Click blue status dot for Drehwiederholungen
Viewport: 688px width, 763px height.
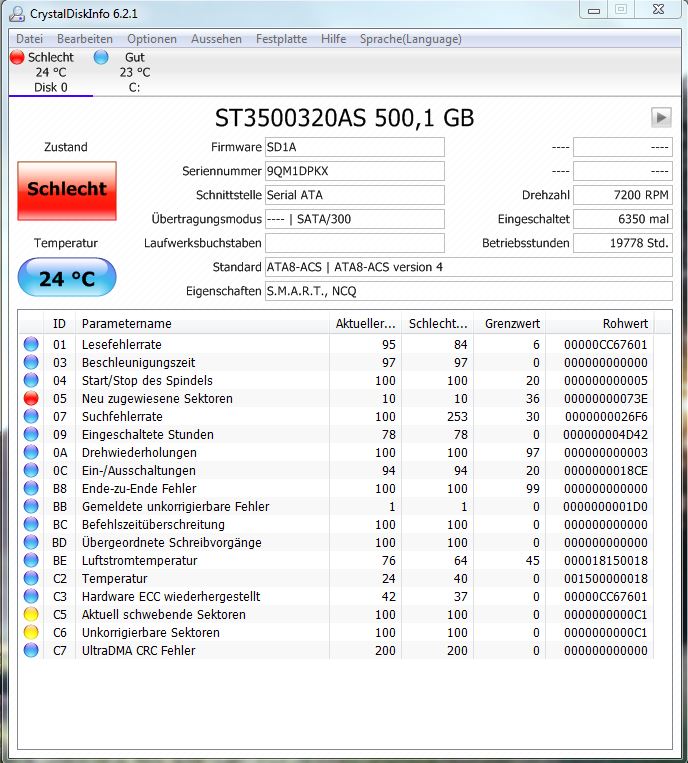(x=31, y=452)
